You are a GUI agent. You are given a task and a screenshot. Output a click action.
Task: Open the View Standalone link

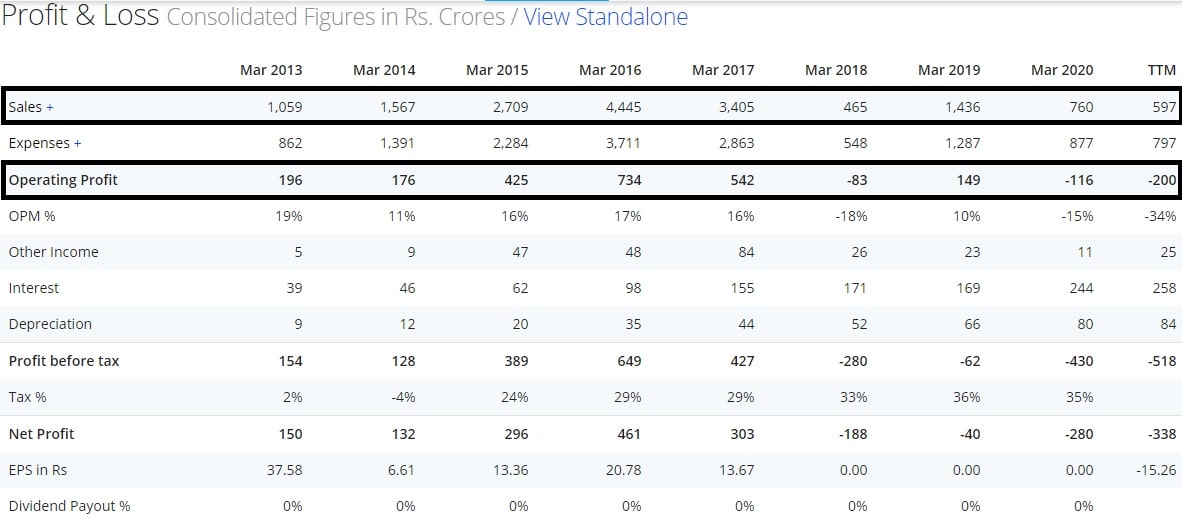pos(605,17)
